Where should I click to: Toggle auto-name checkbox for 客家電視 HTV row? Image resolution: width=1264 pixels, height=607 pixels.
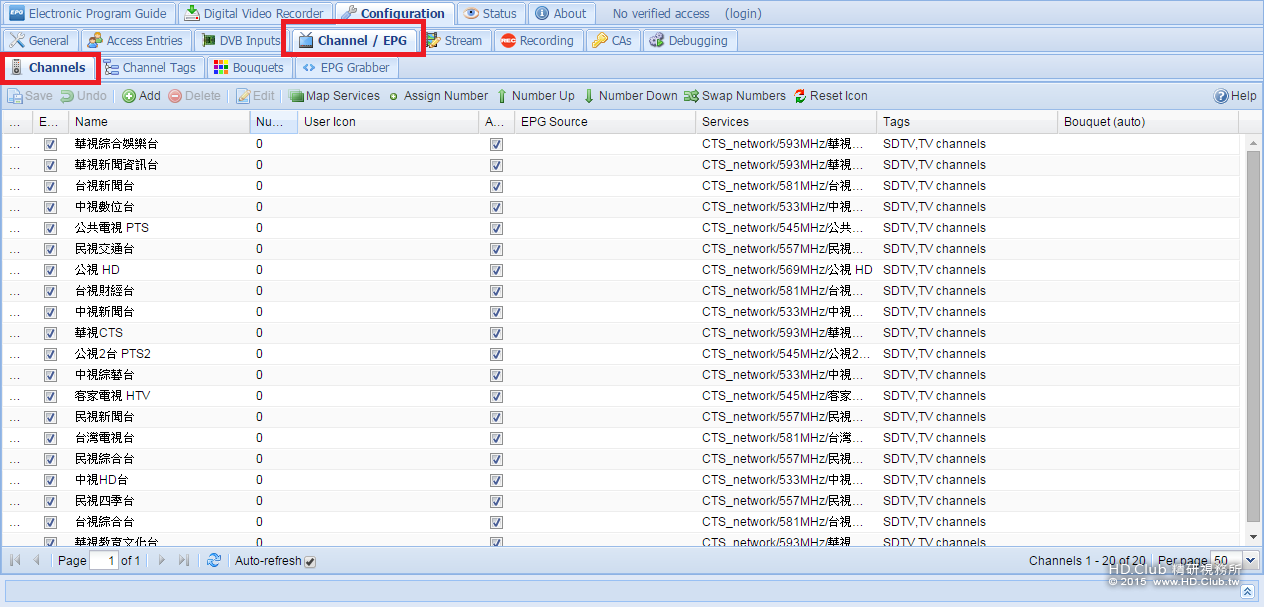click(496, 396)
